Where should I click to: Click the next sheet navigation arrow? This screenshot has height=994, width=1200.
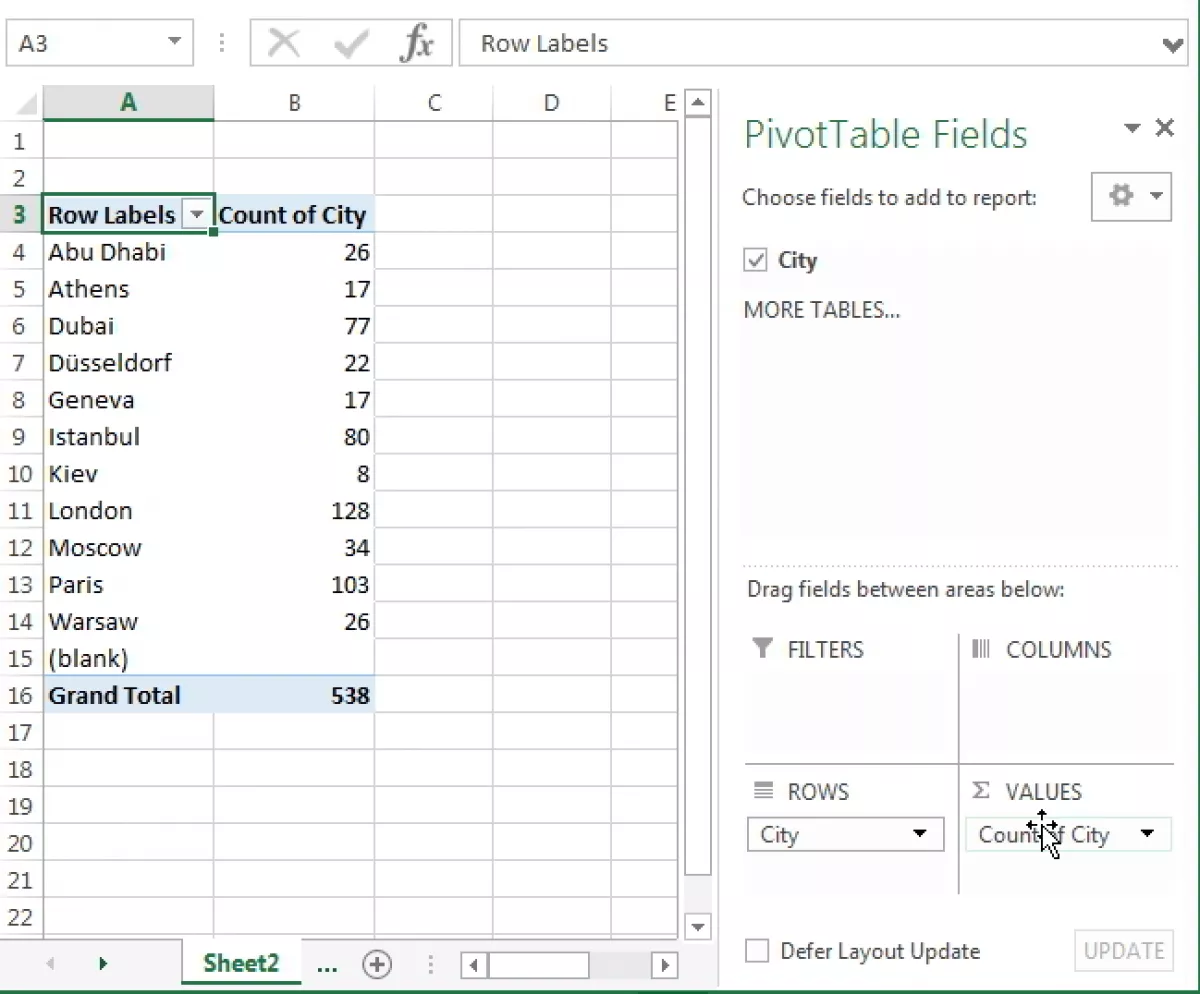pyautogui.click(x=103, y=964)
